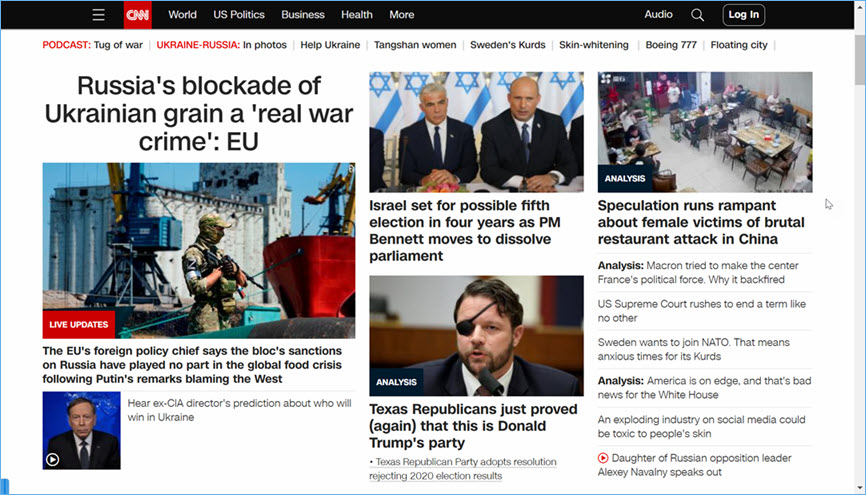Open the World section
866x495 pixels.
coord(182,15)
